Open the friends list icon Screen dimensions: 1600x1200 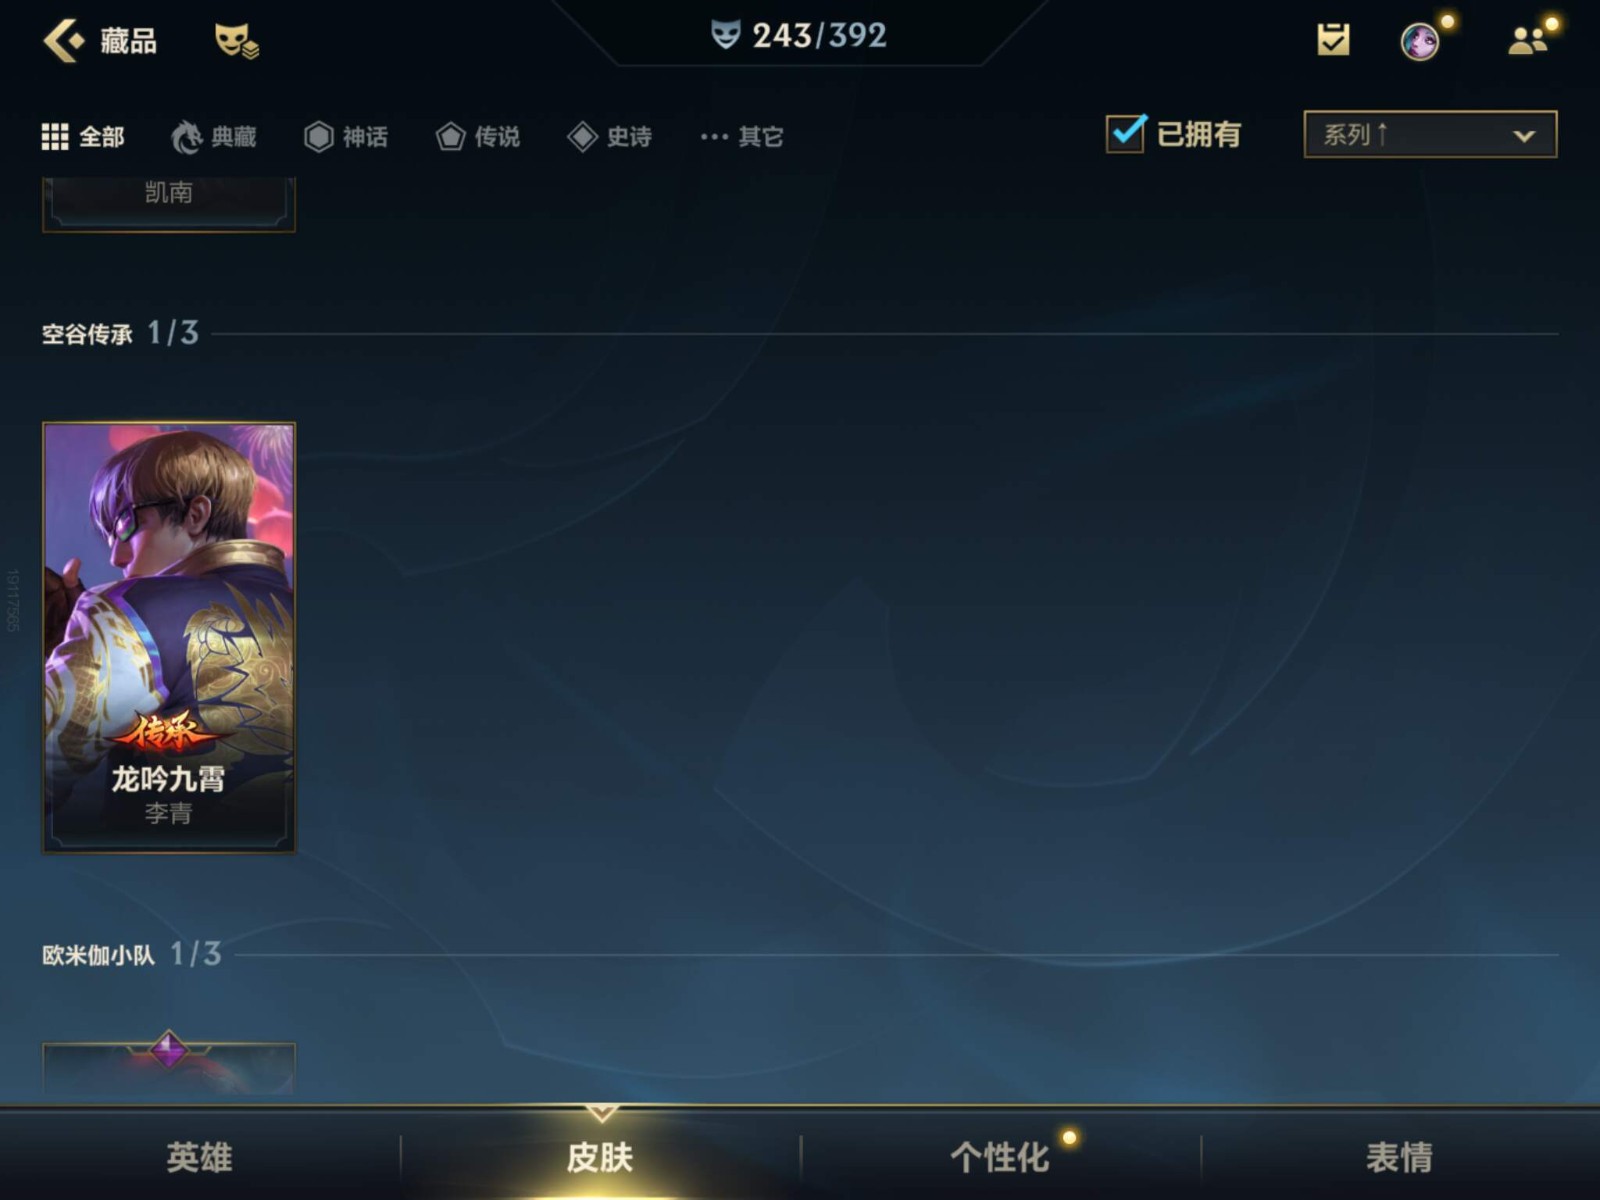[x=1527, y=41]
